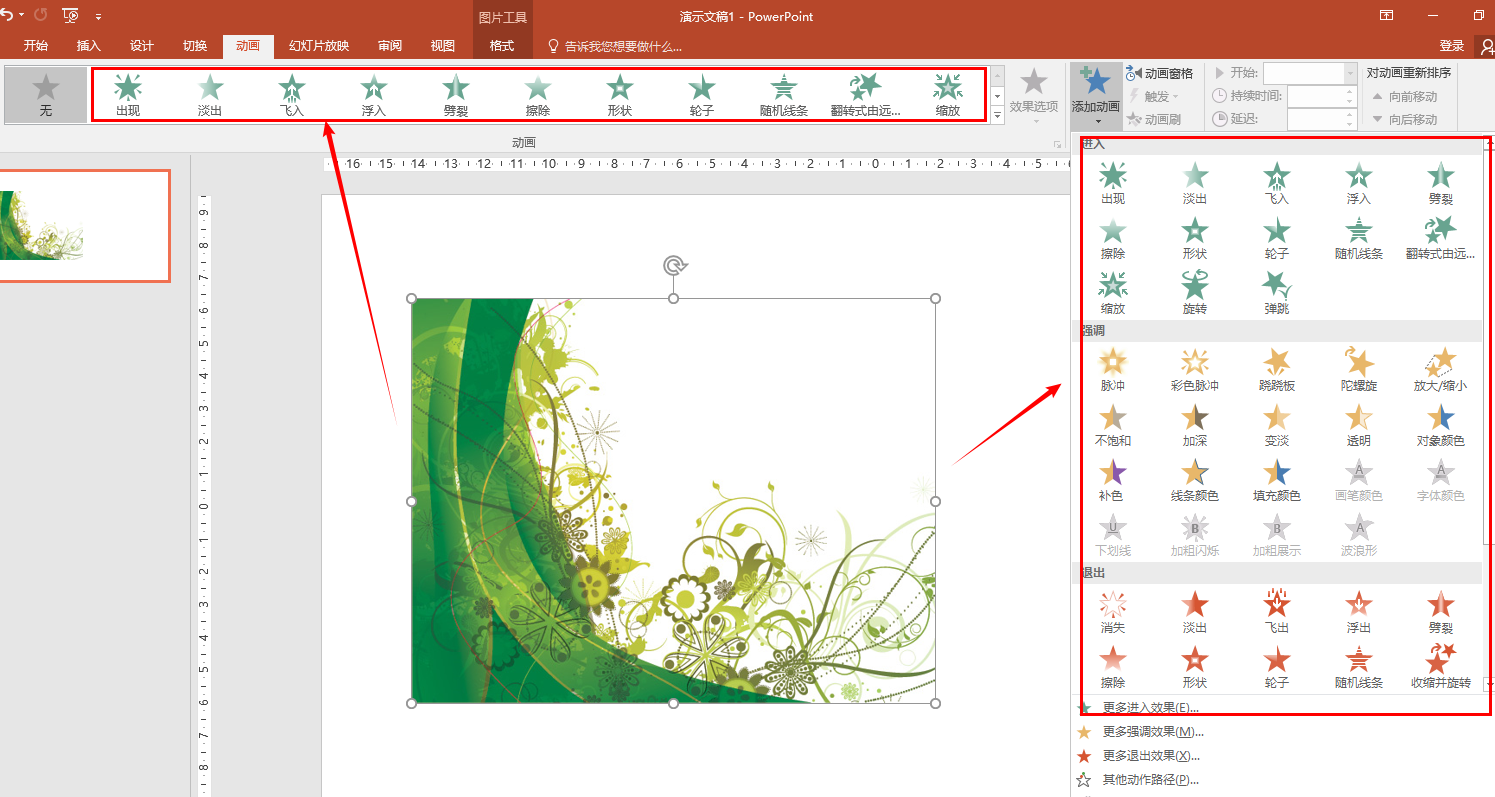This screenshot has width=1495, height=797.
Task: Apply the 陀螺旋 emphasis effect
Action: (1359, 369)
